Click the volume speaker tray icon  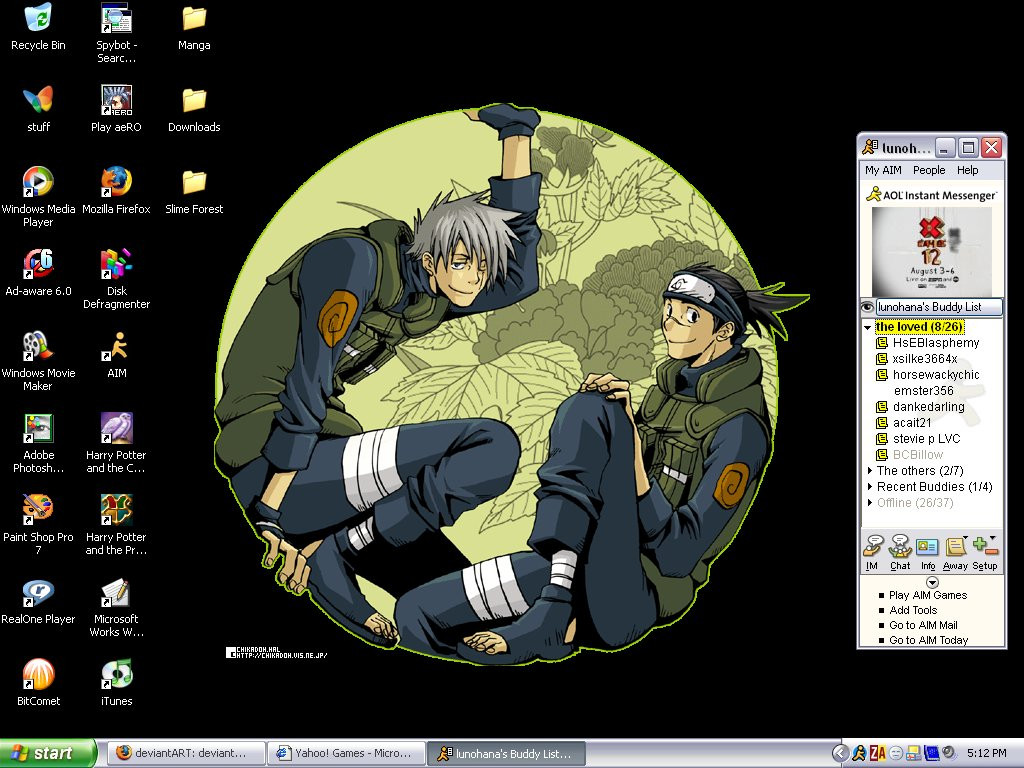[949, 753]
